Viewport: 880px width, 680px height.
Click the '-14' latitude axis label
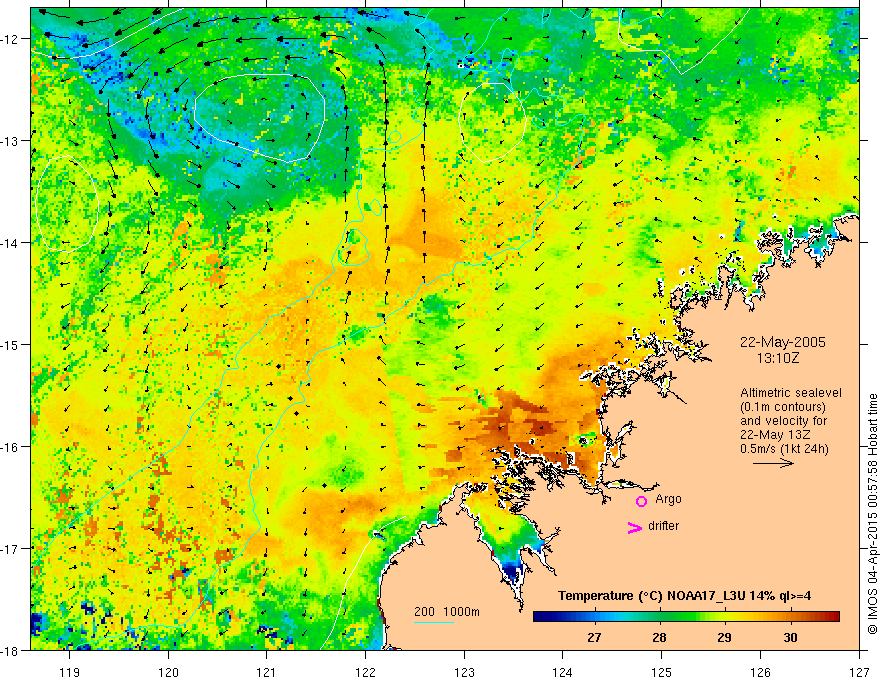[x=10, y=243]
